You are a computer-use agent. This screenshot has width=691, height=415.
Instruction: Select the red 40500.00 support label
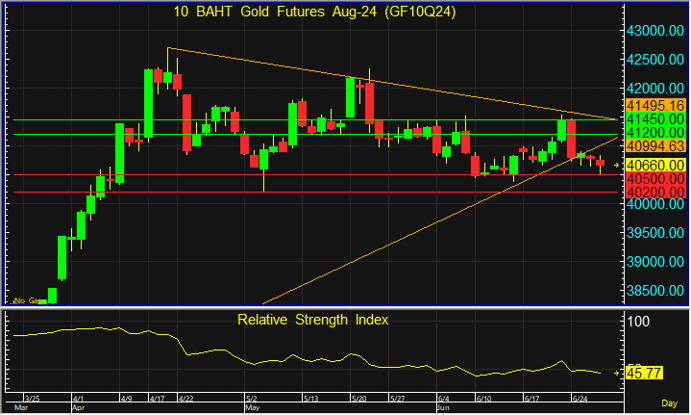(656, 177)
